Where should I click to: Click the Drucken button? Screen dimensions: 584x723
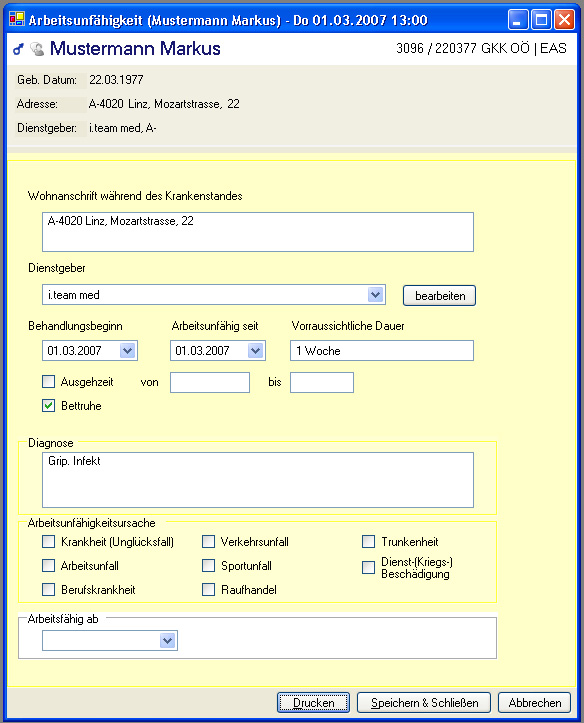click(313, 703)
